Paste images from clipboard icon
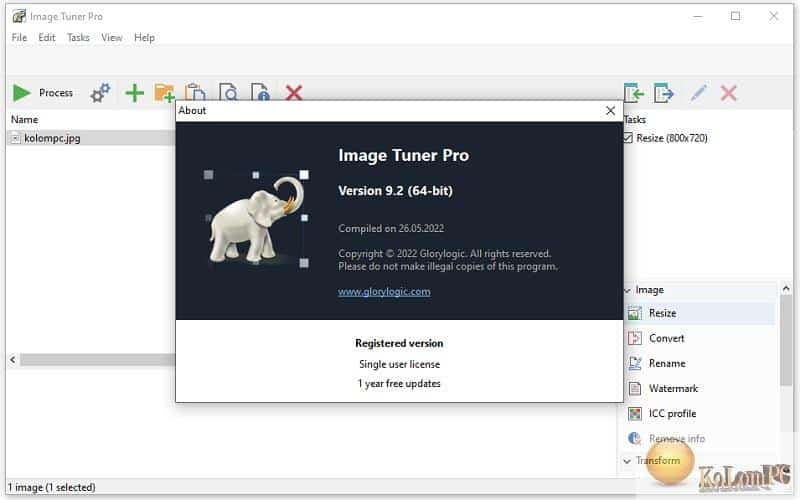The image size is (800, 500). click(x=195, y=93)
